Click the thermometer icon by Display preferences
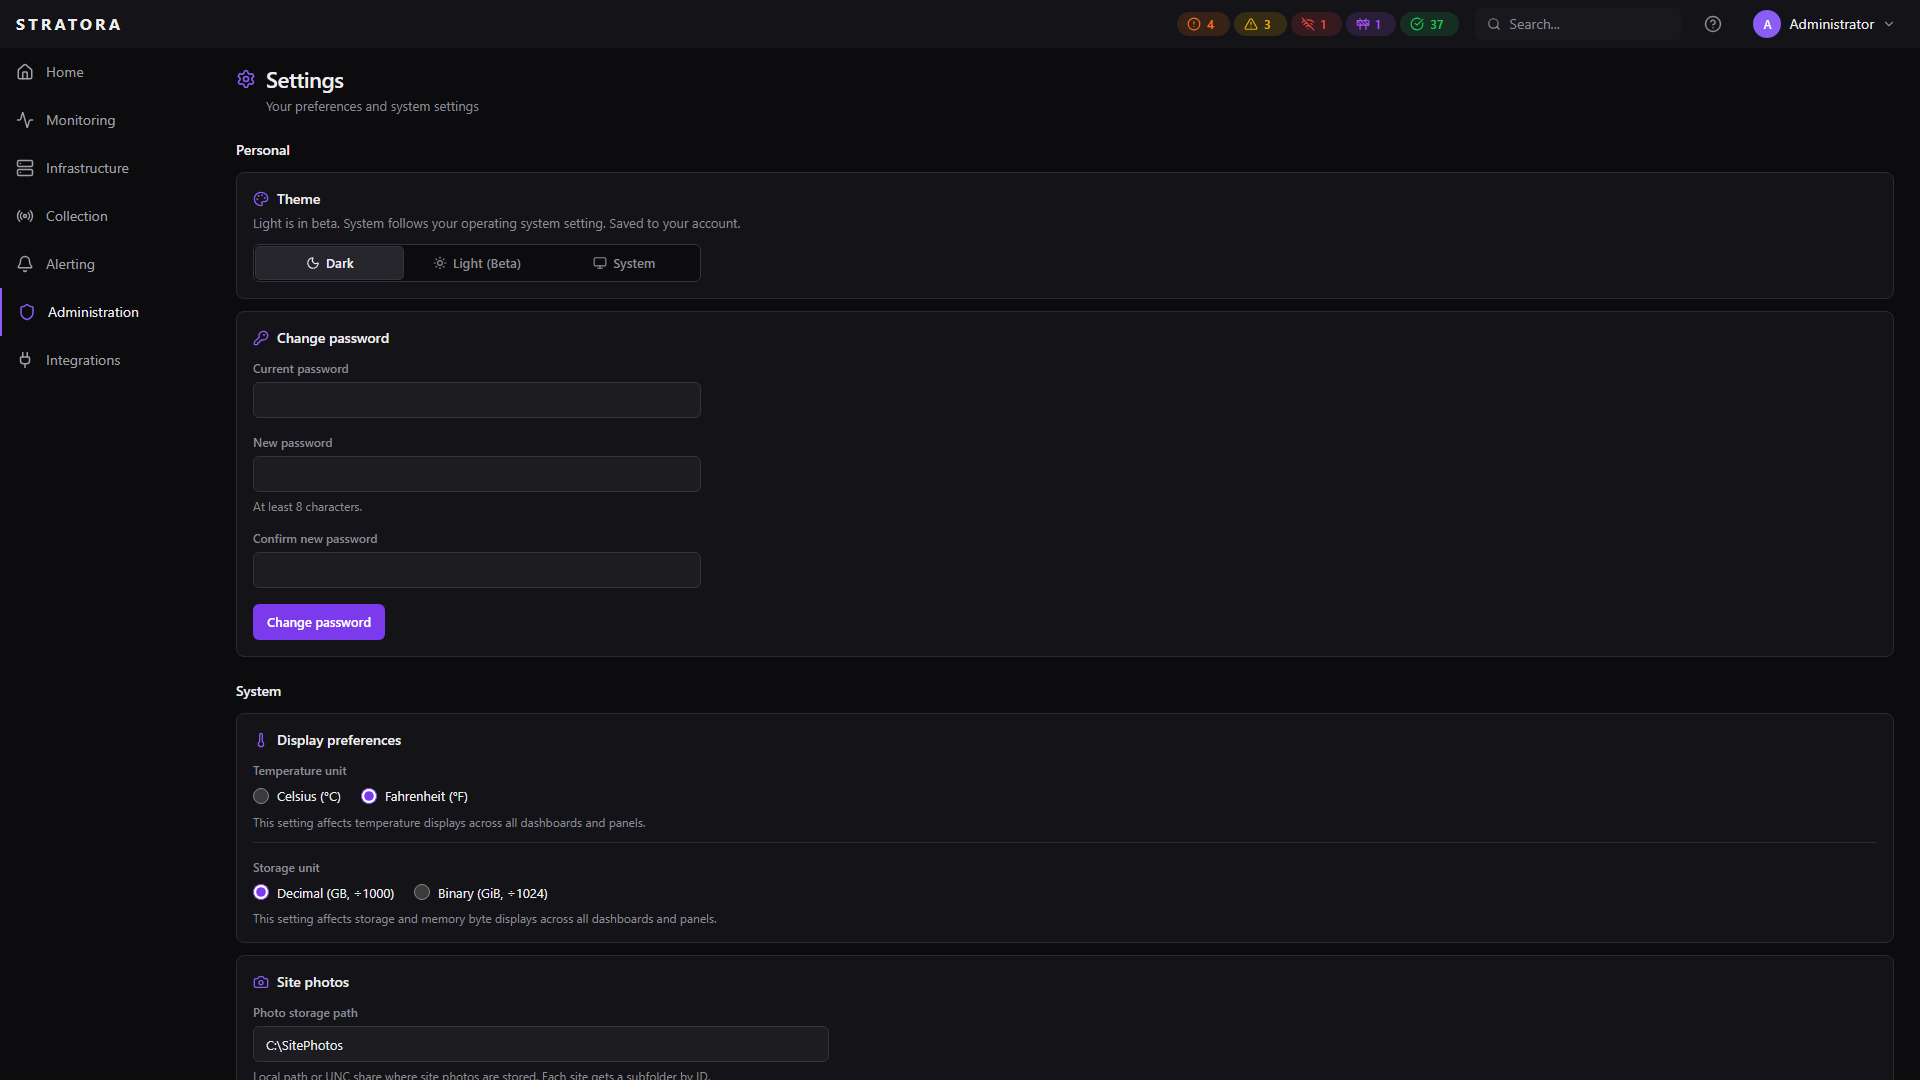The image size is (1920, 1080). pos(261,740)
